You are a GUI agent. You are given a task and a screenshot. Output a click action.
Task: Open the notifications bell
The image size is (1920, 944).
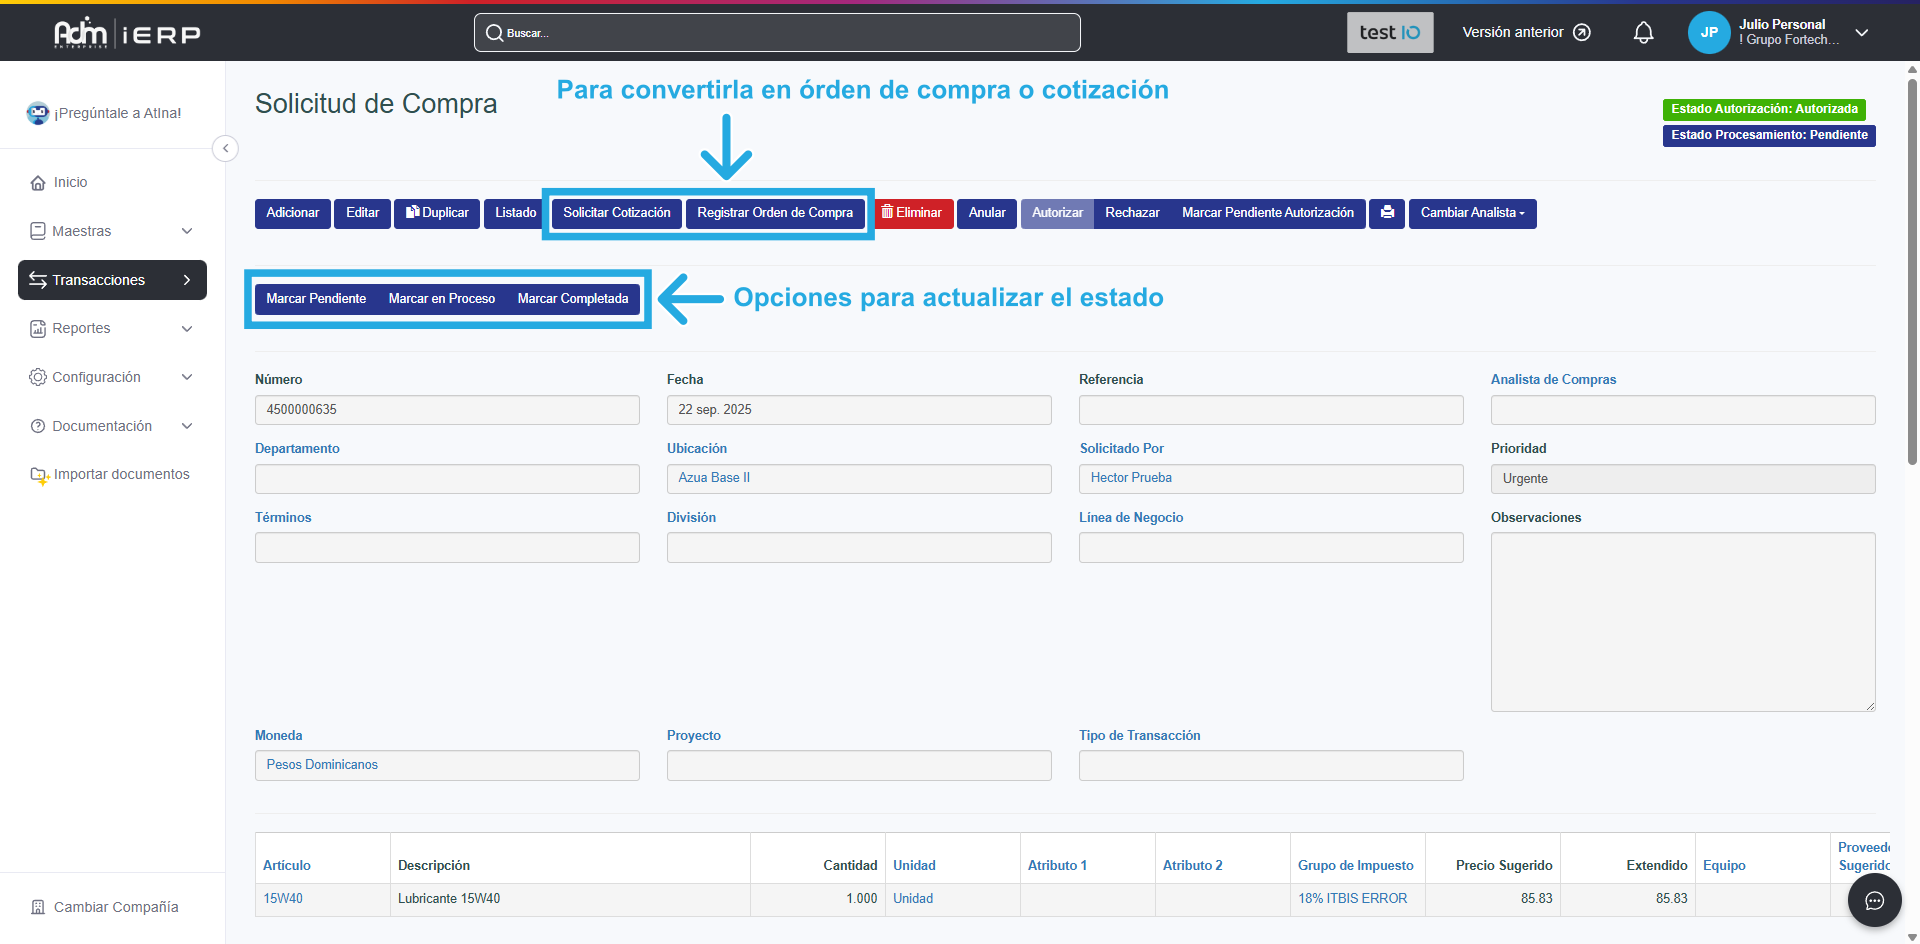point(1643,33)
